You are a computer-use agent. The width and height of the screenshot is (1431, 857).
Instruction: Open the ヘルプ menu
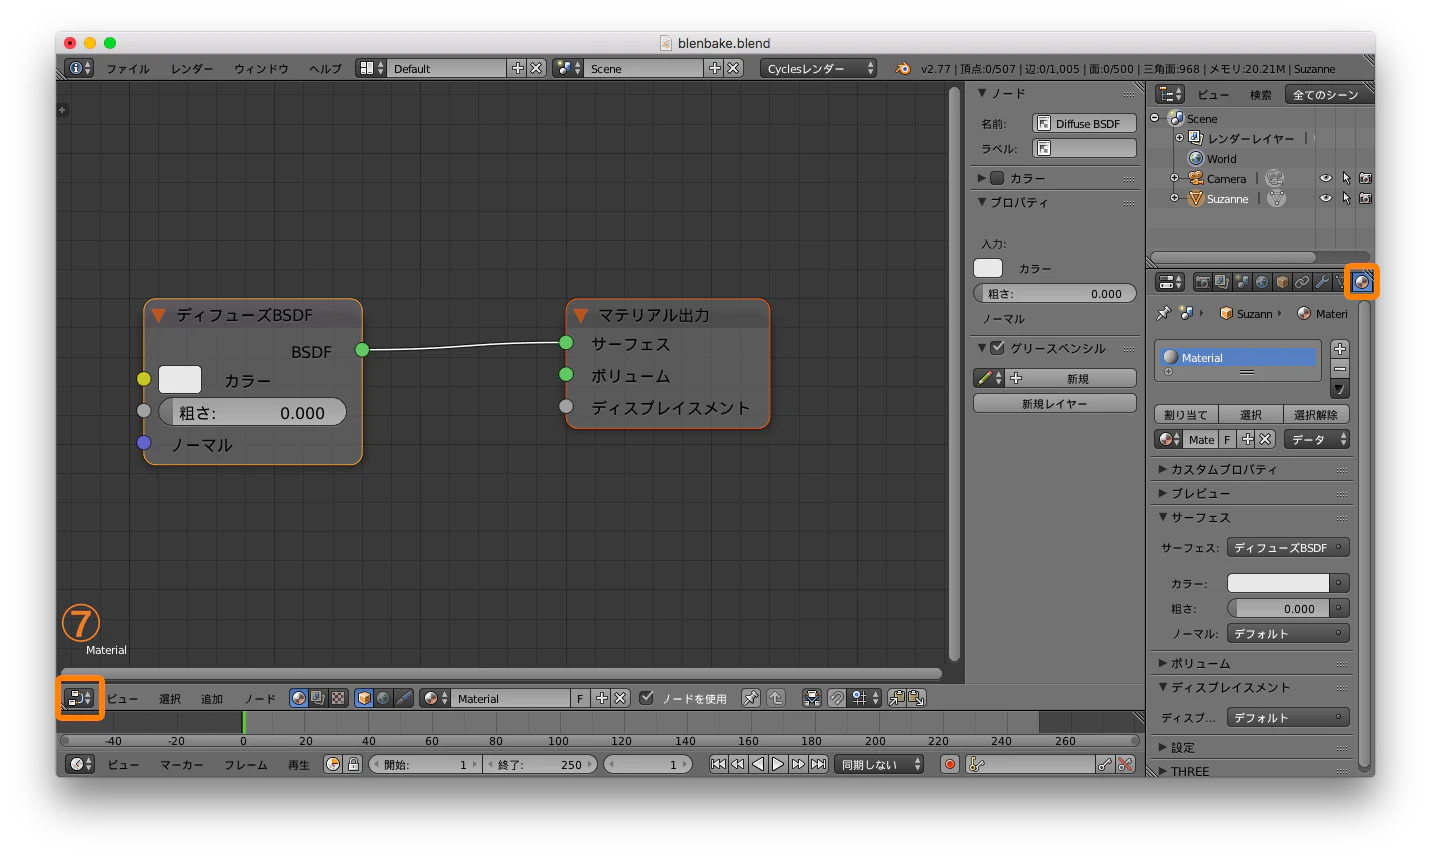[325, 68]
